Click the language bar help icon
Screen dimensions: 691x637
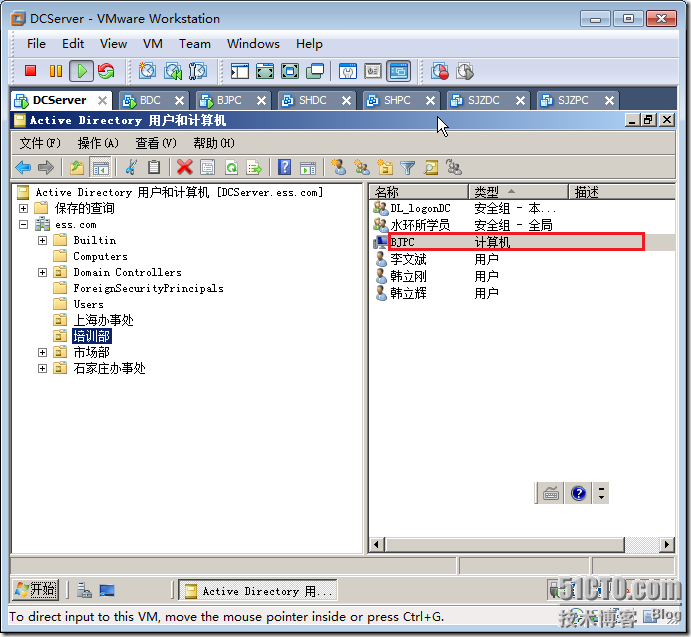[x=578, y=493]
